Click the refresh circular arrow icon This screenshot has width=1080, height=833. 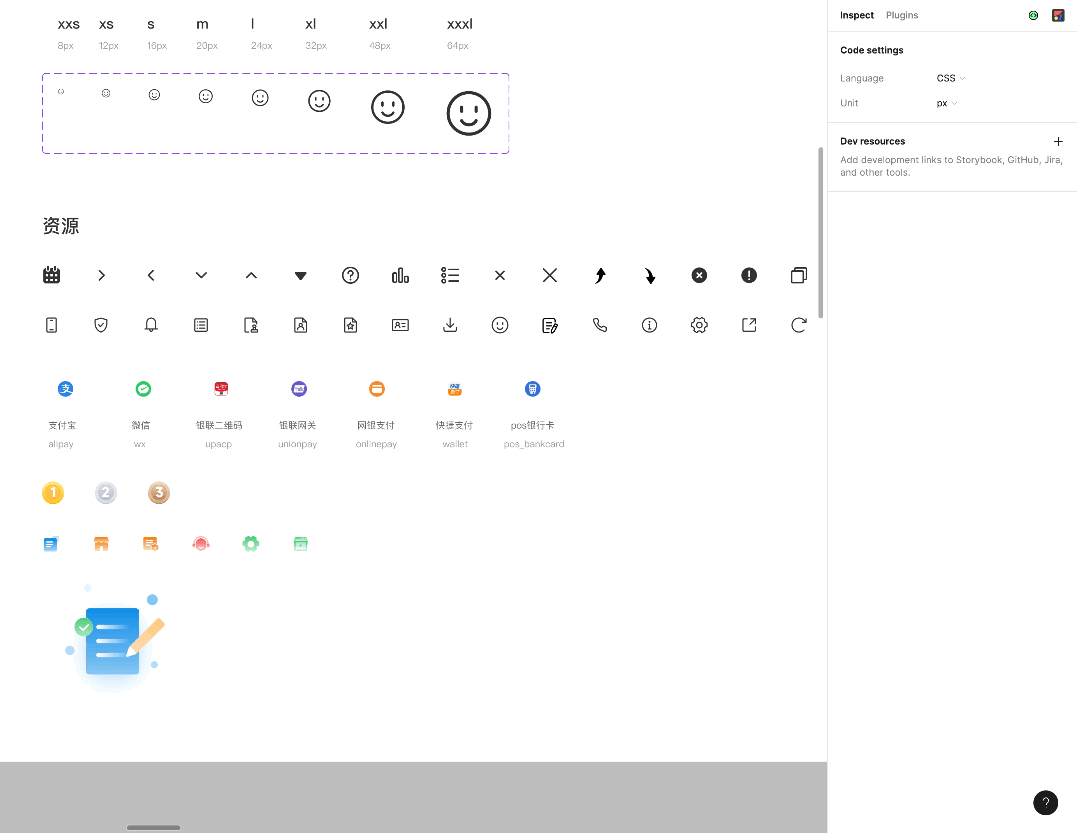[x=799, y=325]
